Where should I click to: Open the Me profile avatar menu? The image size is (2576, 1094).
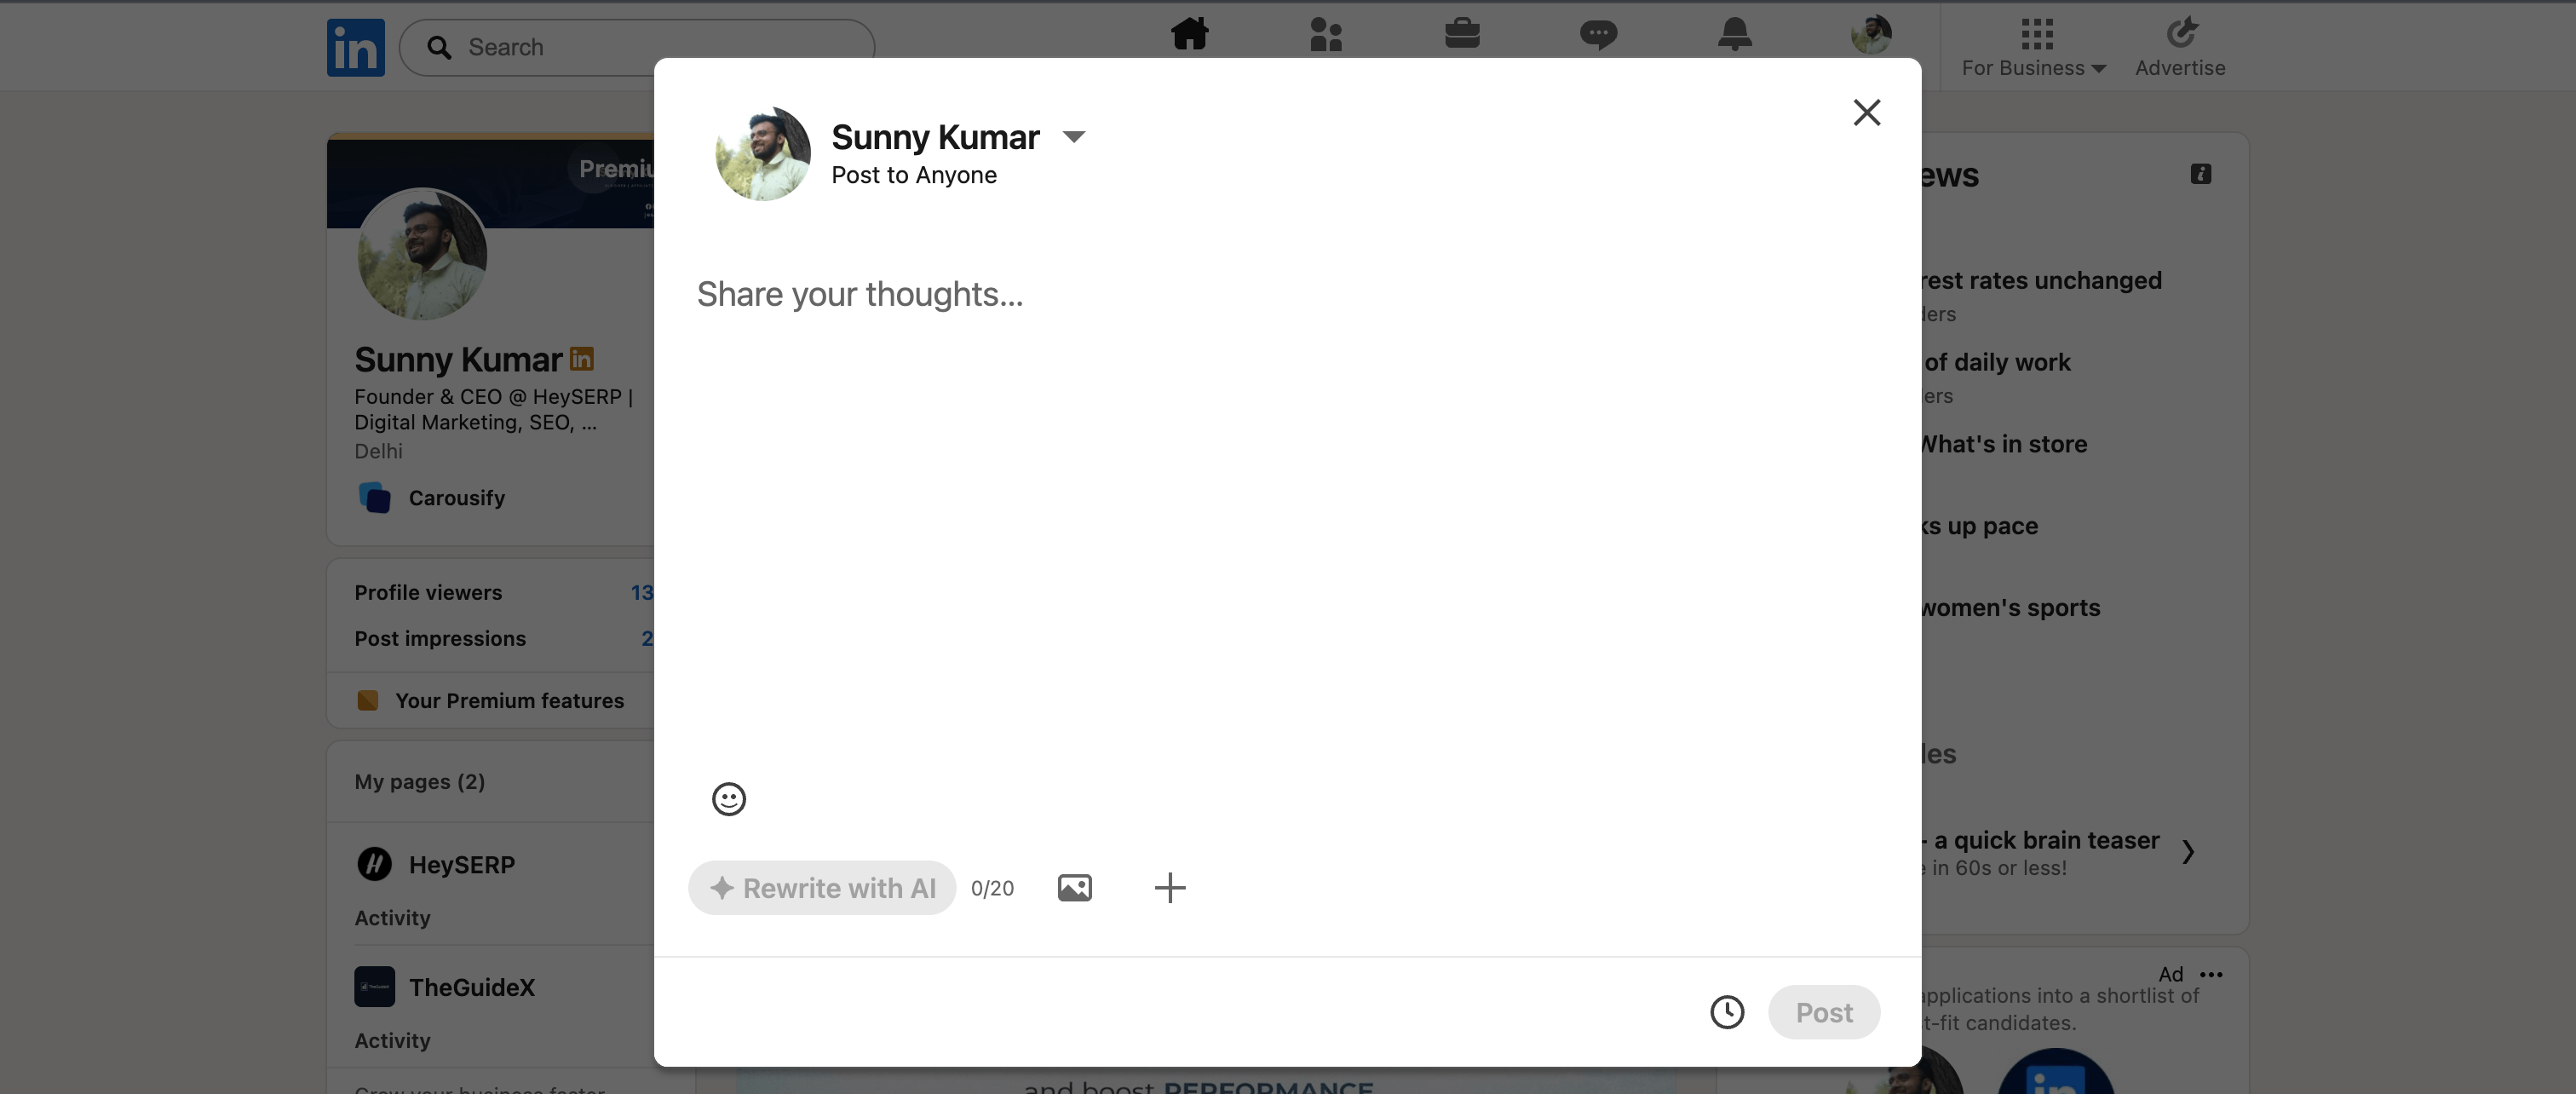point(1870,35)
